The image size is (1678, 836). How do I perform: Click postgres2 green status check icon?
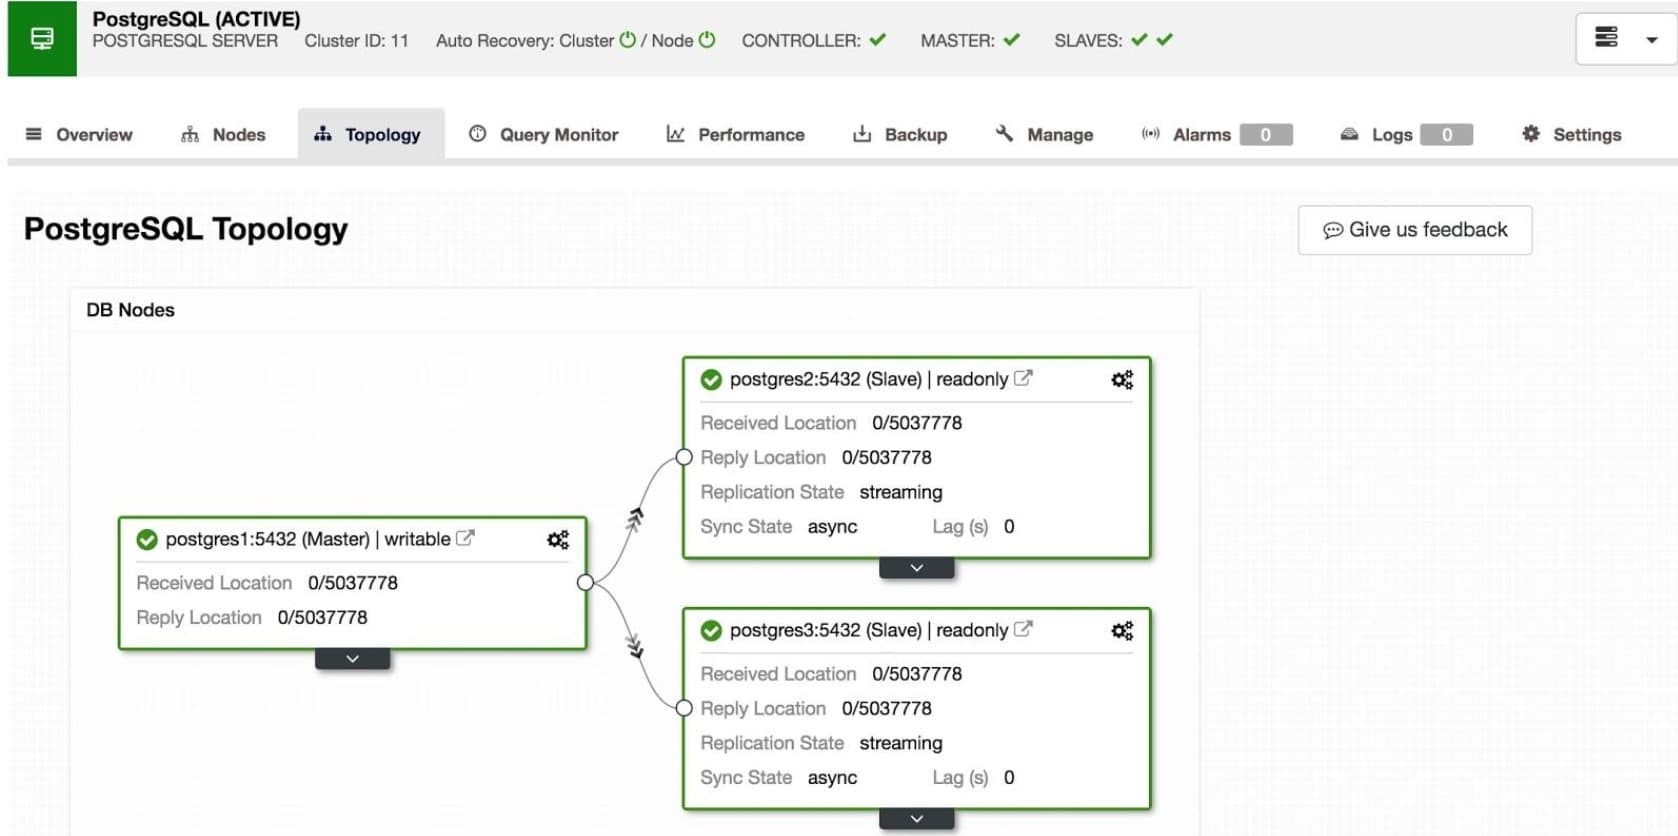click(711, 380)
